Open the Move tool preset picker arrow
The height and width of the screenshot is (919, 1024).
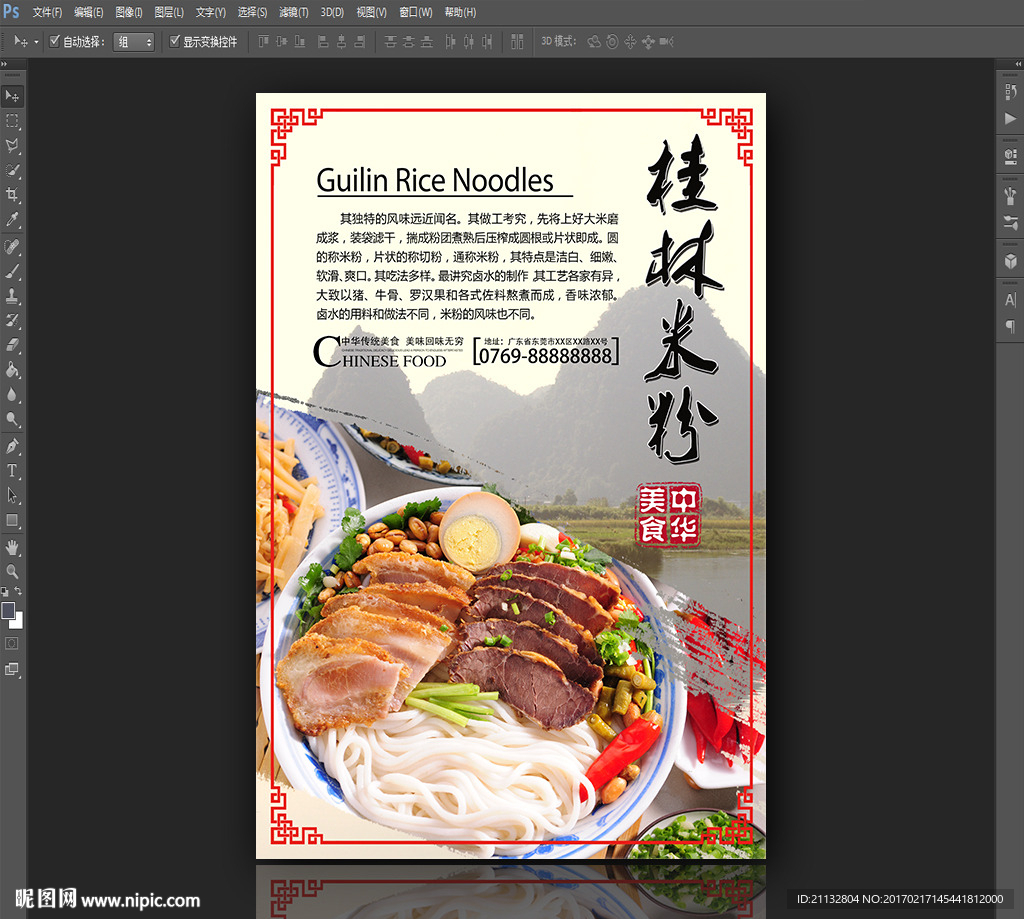(36, 42)
